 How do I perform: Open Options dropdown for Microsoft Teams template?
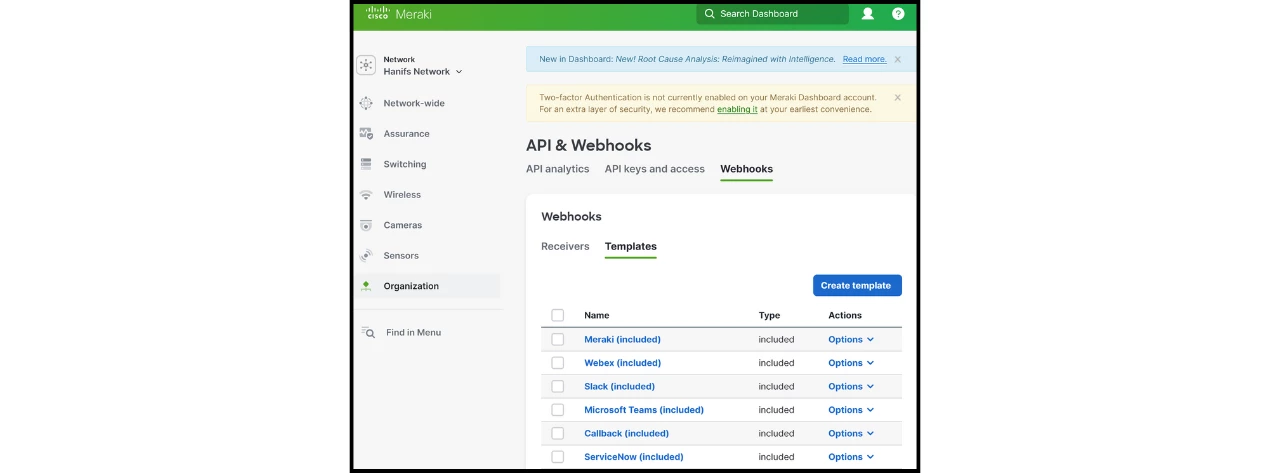[x=851, y=410]
